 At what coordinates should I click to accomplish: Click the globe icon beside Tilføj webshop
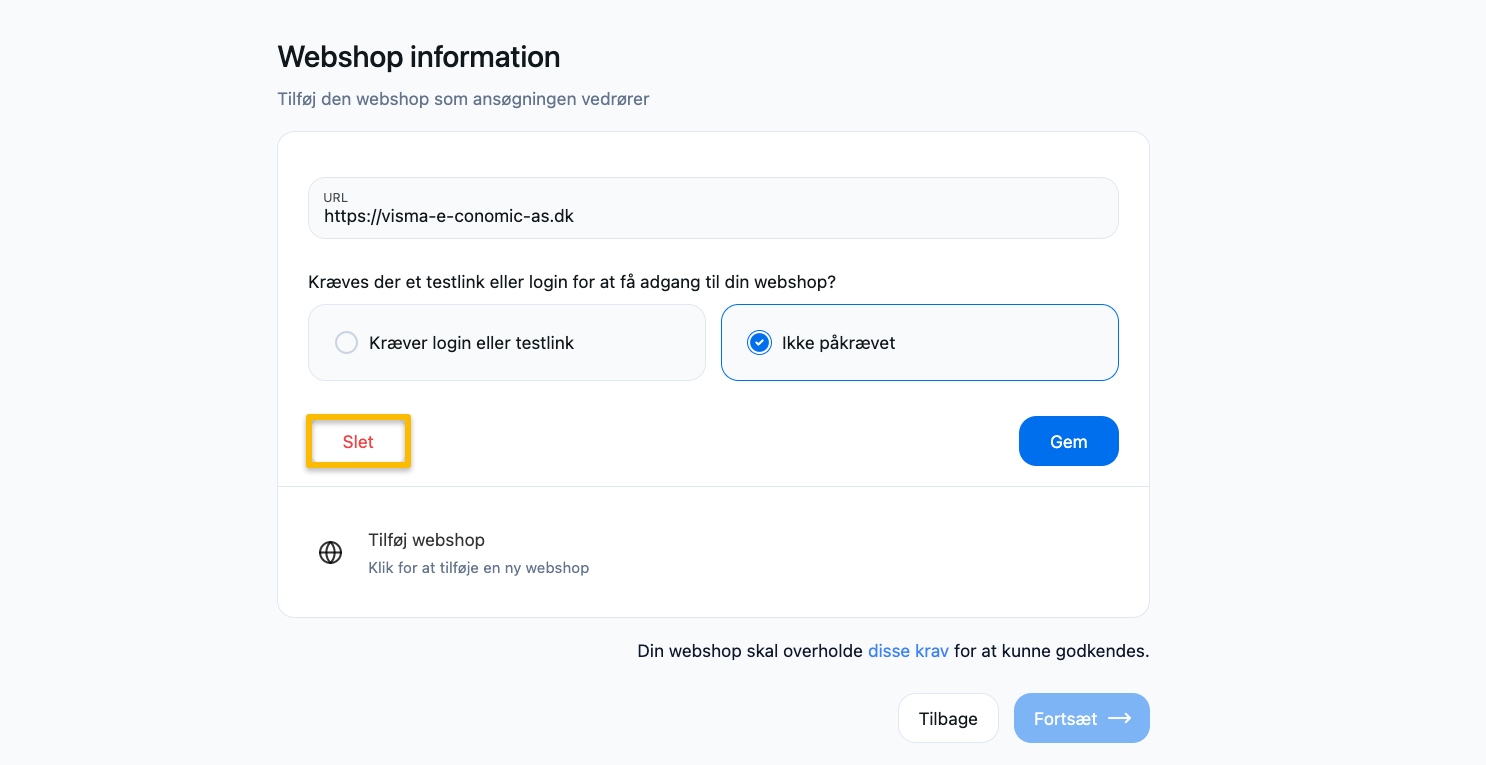click(x=330, y=551)
